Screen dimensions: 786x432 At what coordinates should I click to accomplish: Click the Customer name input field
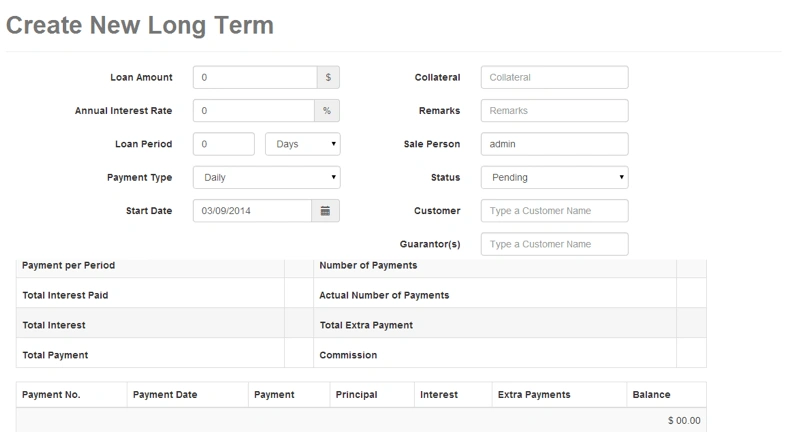(x=554, y=211)
